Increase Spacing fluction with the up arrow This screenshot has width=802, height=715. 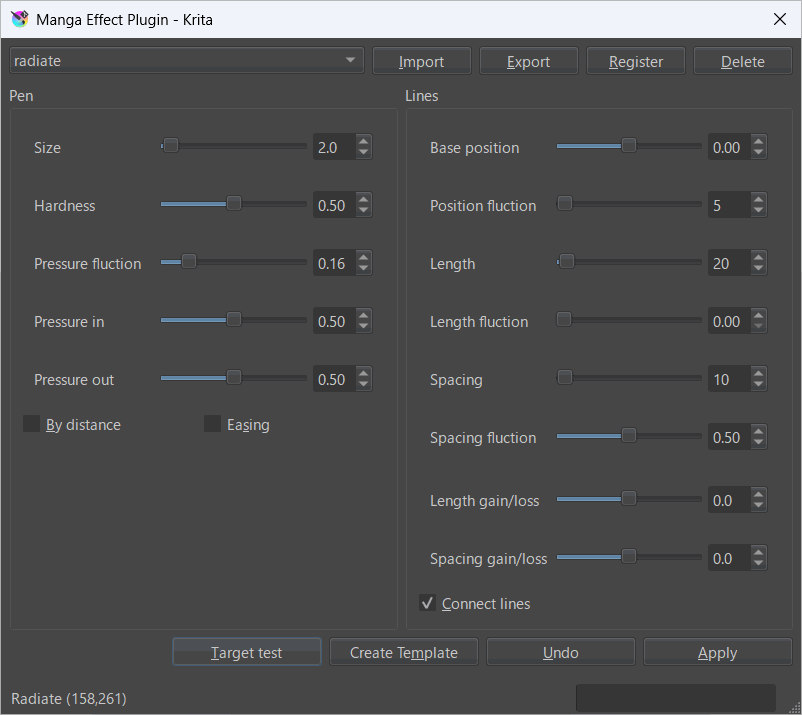tap(759, 431)
